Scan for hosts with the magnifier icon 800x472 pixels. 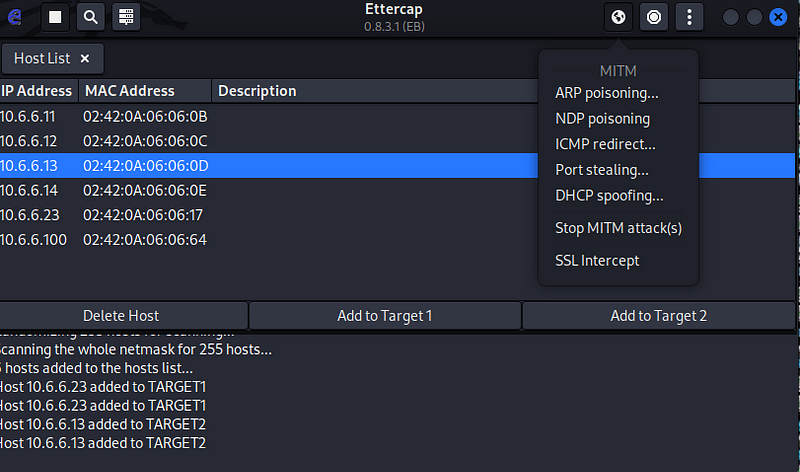[91, 17]
